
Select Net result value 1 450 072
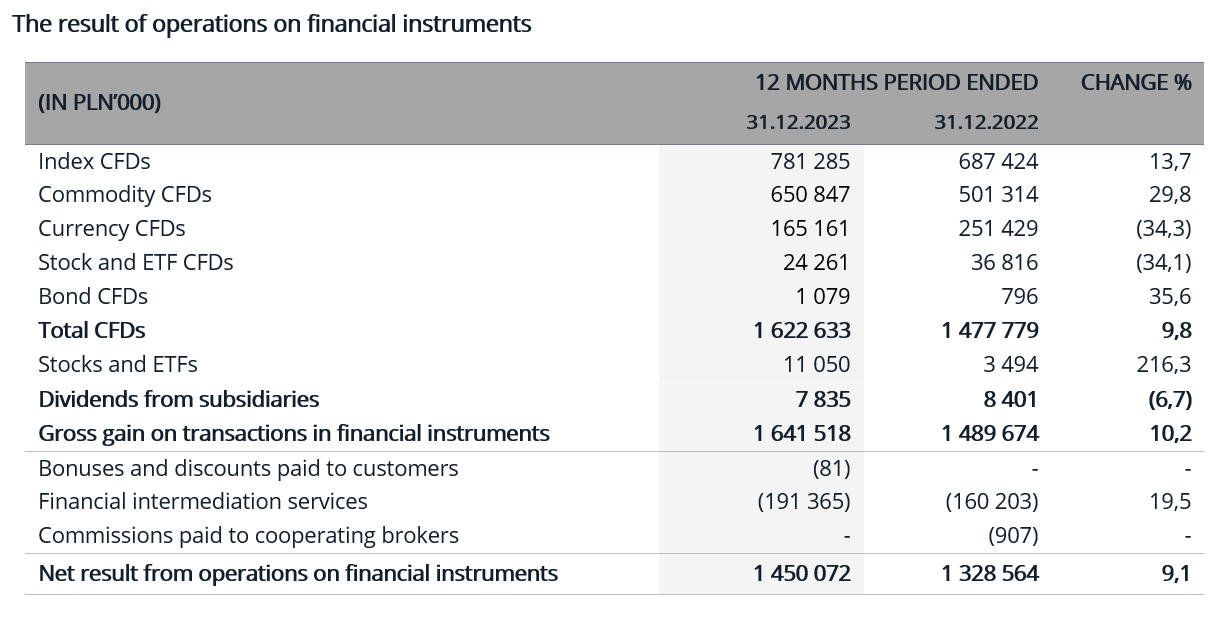802,574
